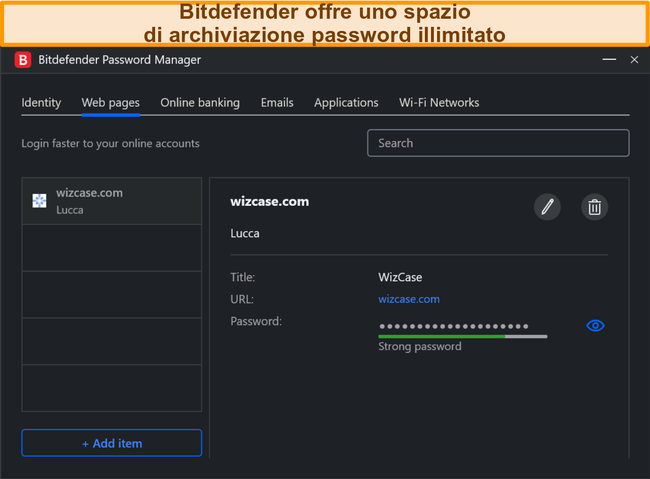Click the Bitdefender red B logo
Screen dimensions: 650x479
click(23, 60)
